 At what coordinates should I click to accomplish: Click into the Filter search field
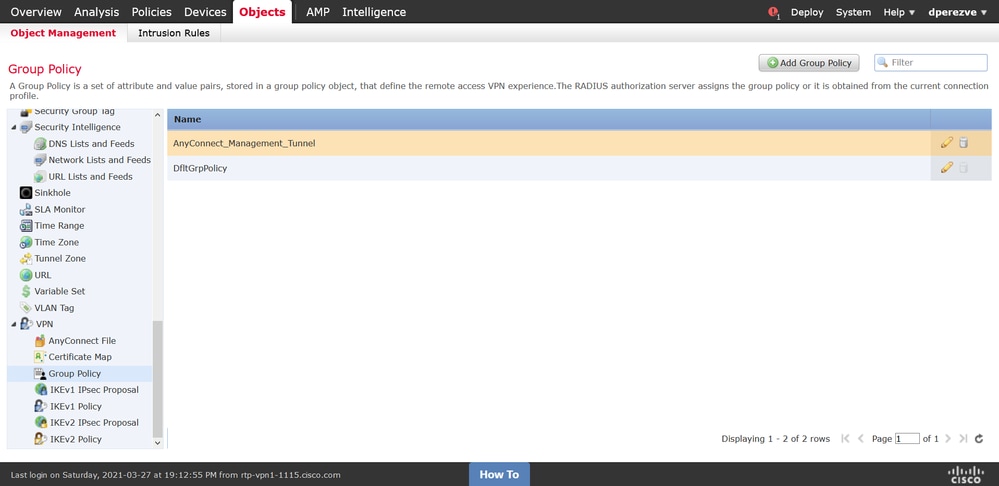pos(931,62)
